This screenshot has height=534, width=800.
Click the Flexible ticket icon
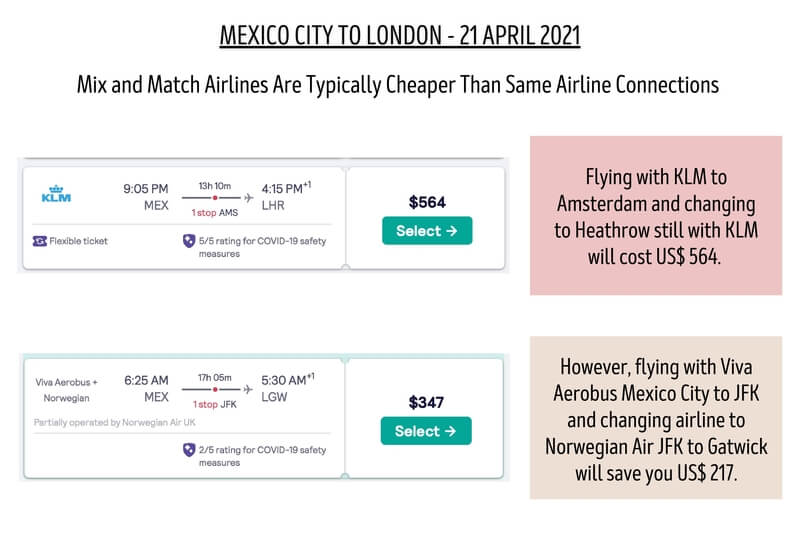click(x=40, y=241)
